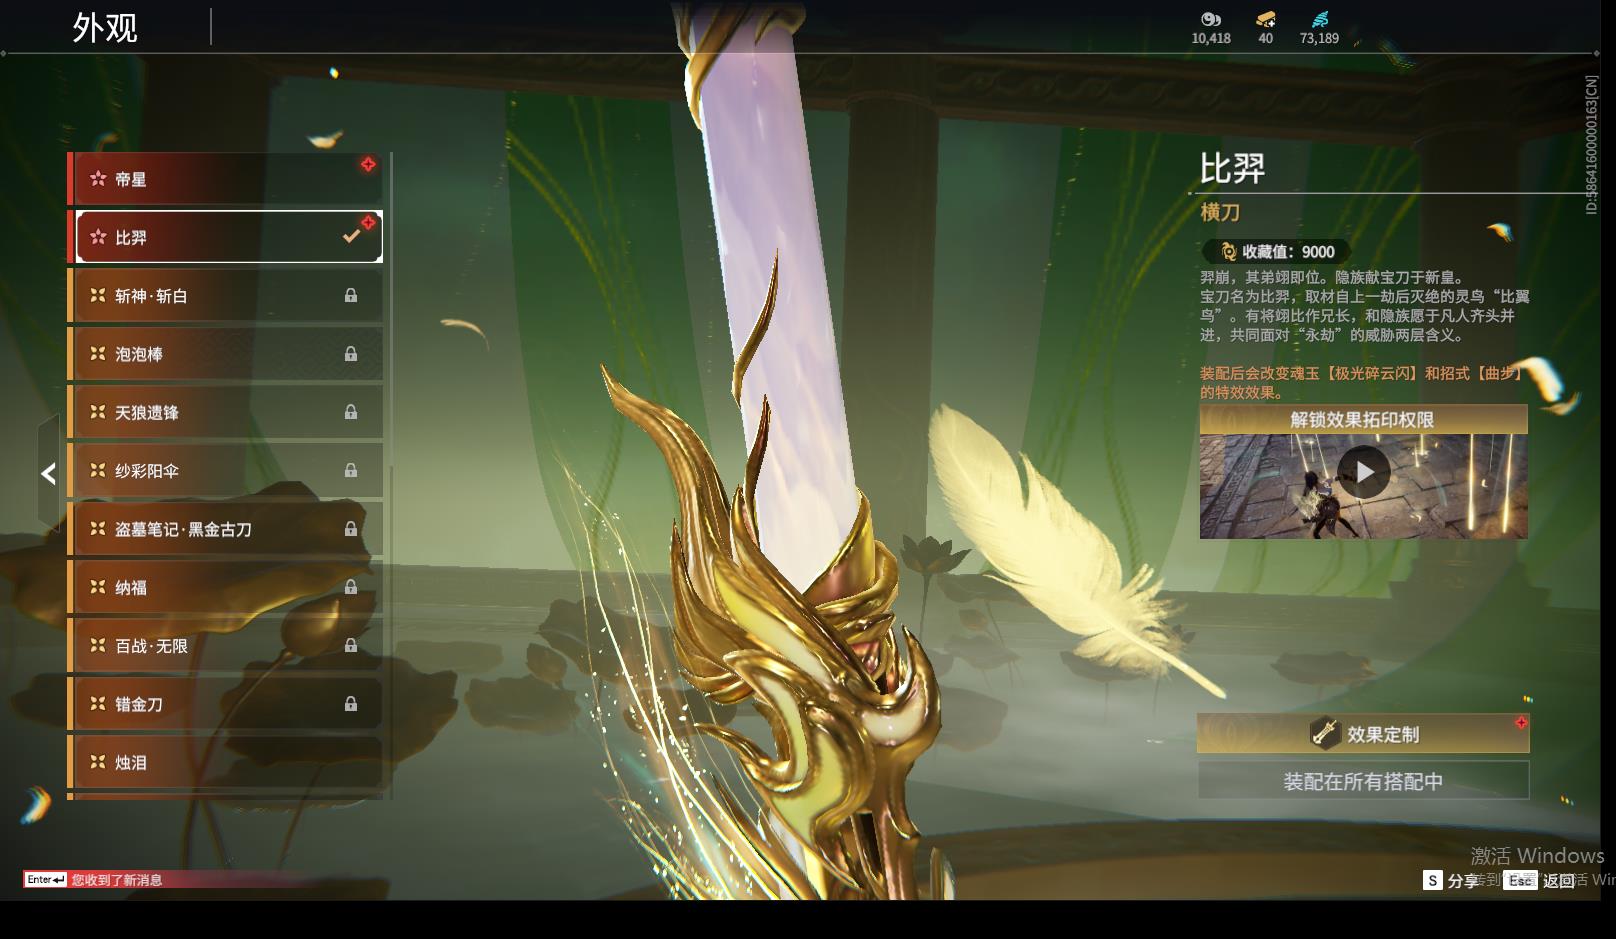1616x939 pixels.
Task: Click the star icon beside 帝星
Action: point(98,179)
